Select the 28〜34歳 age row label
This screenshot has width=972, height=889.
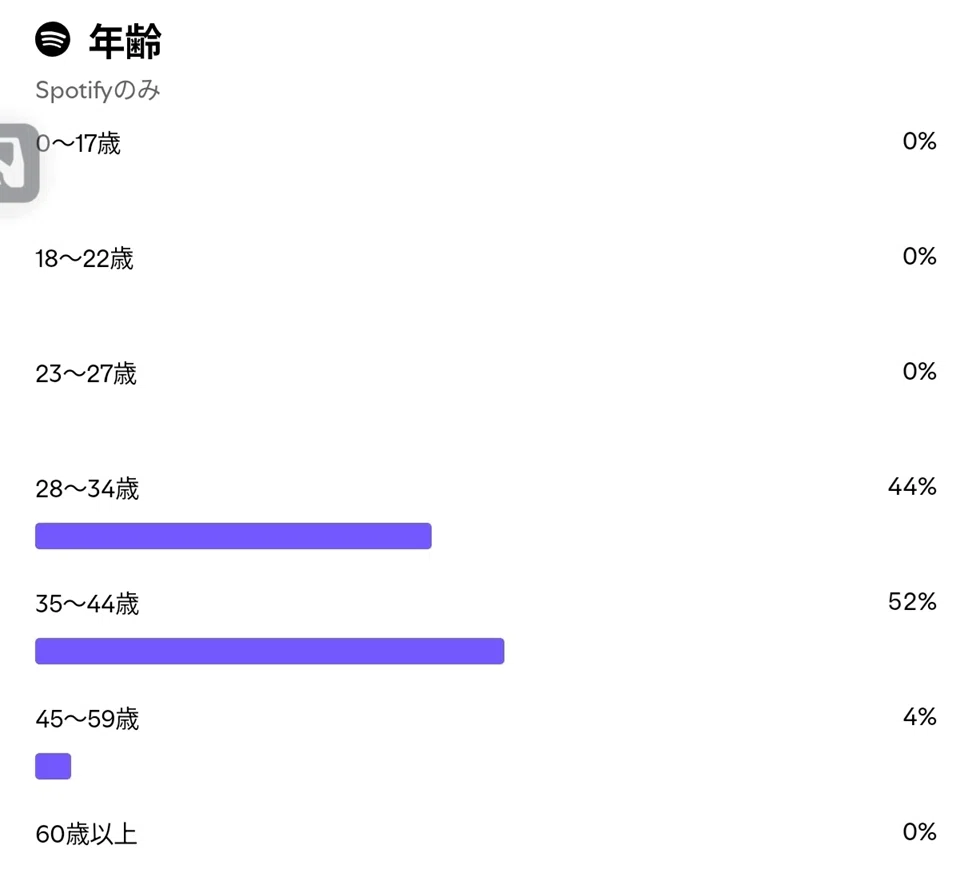click(87, 489)
